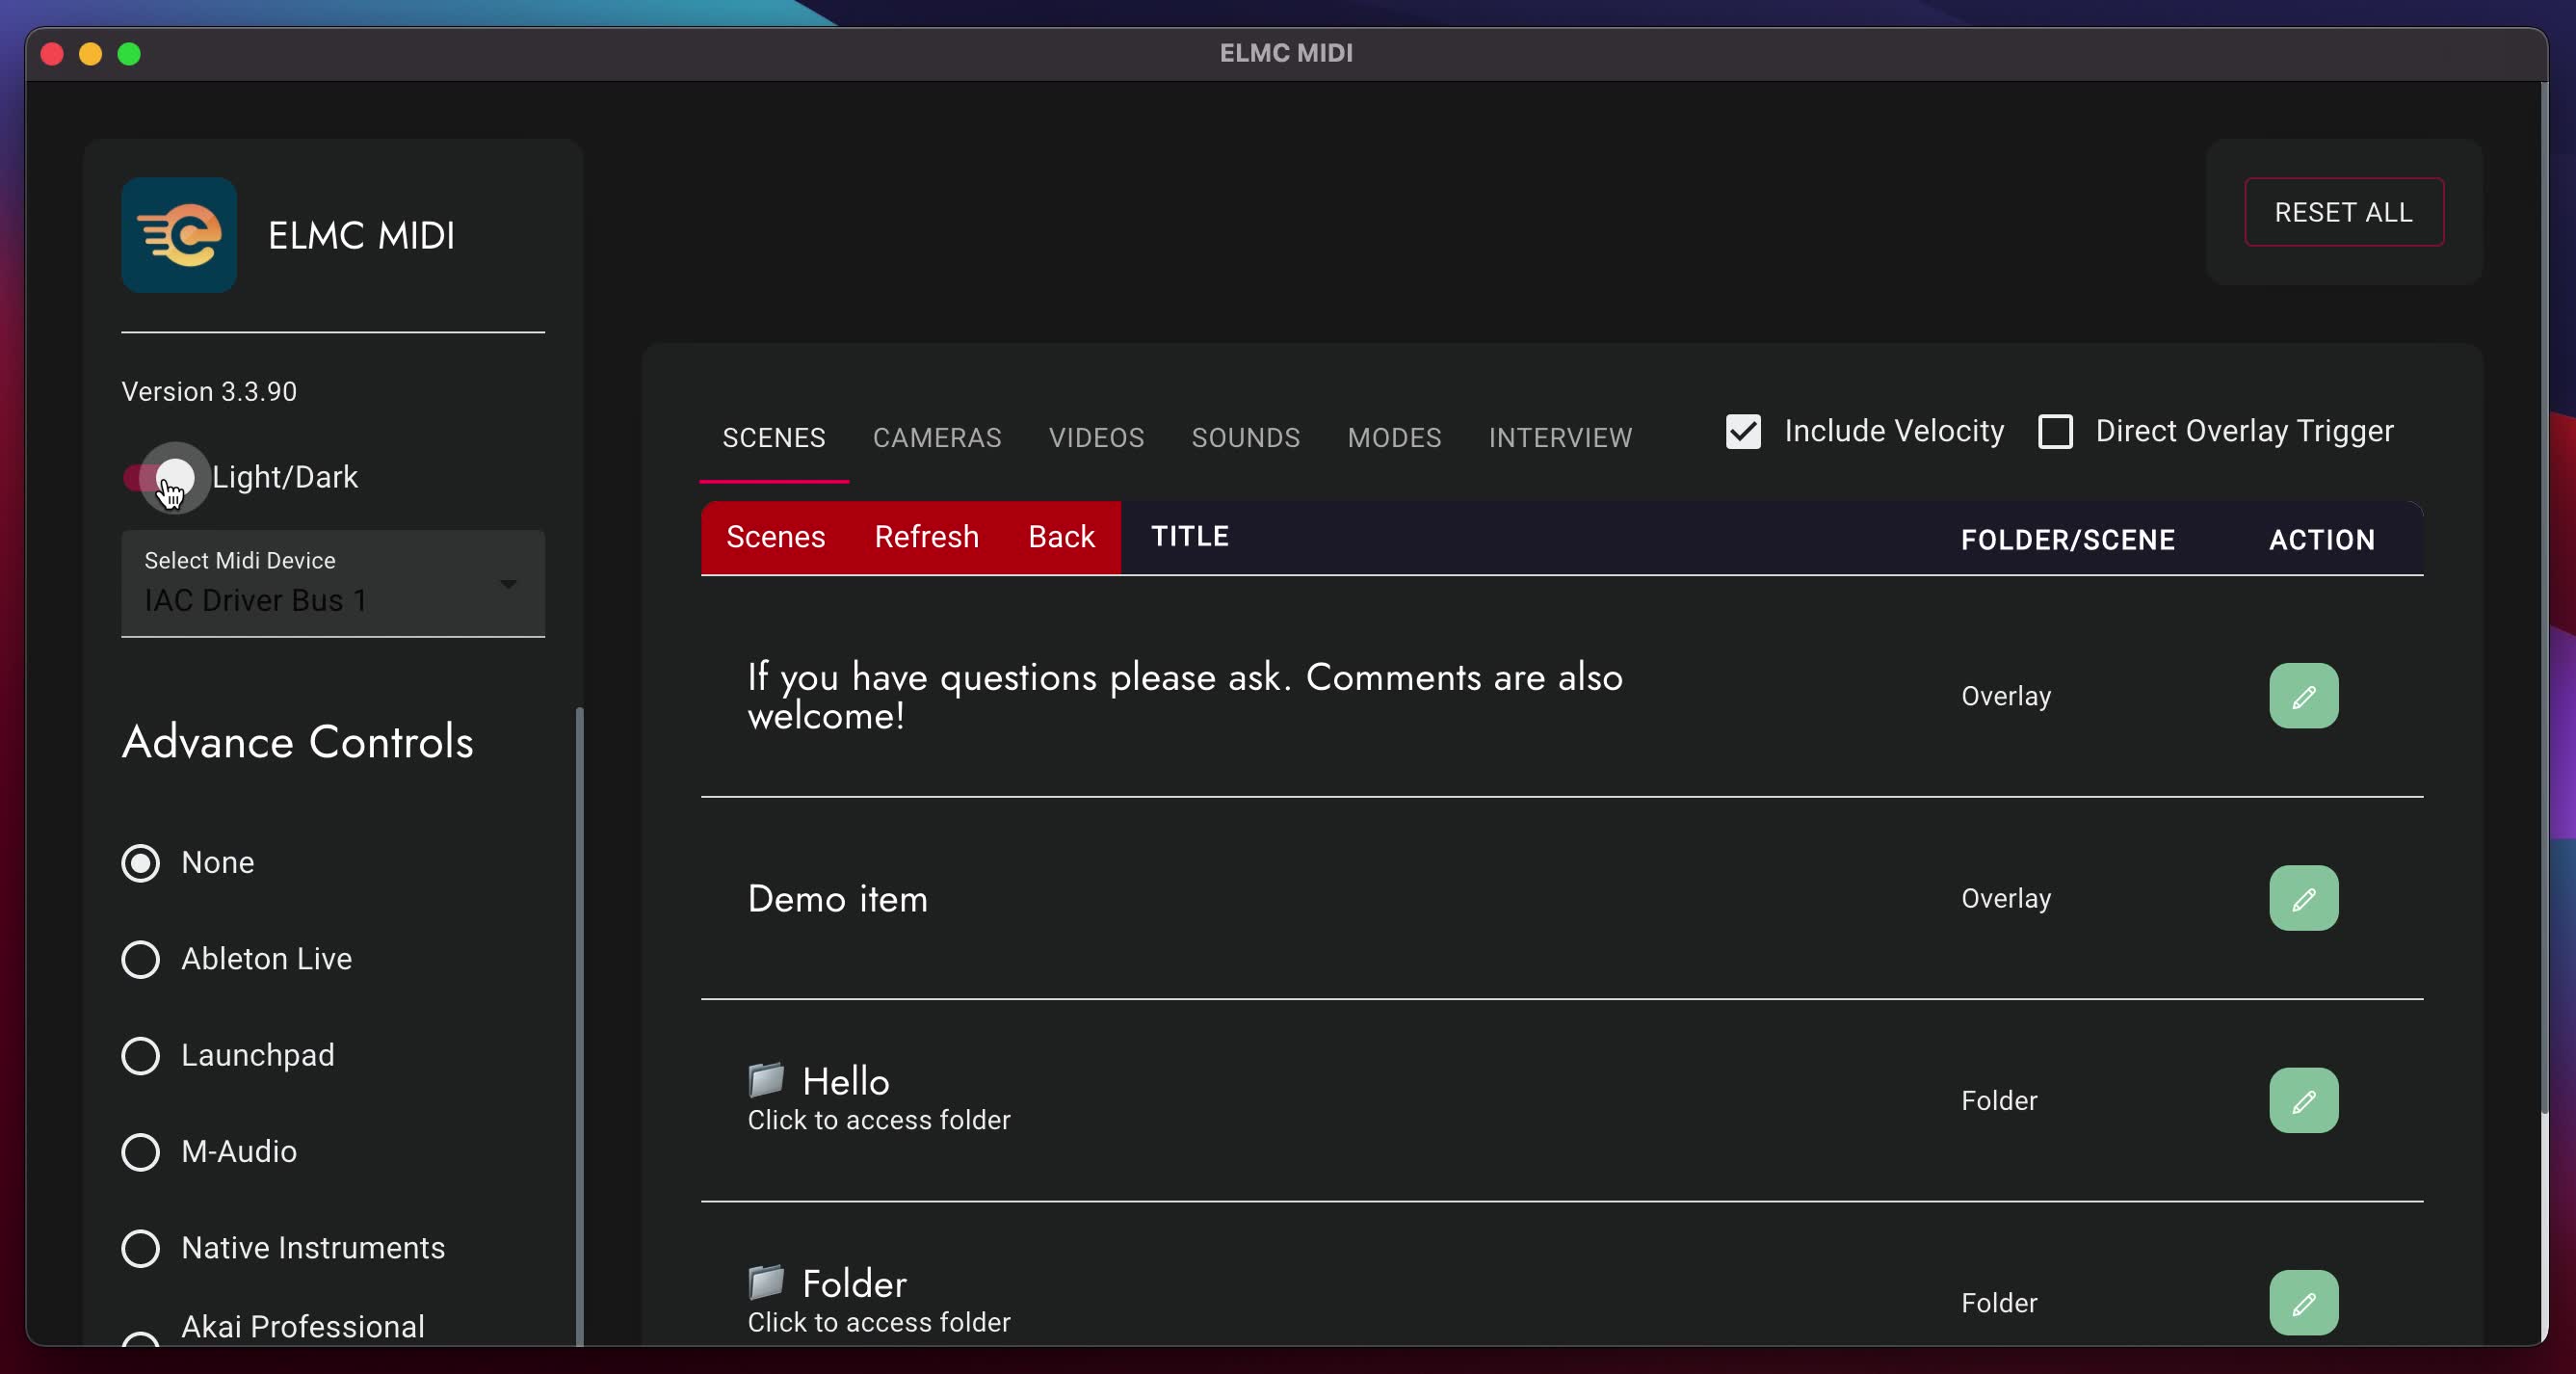Click the TITLE column header

click(1190, 536)
